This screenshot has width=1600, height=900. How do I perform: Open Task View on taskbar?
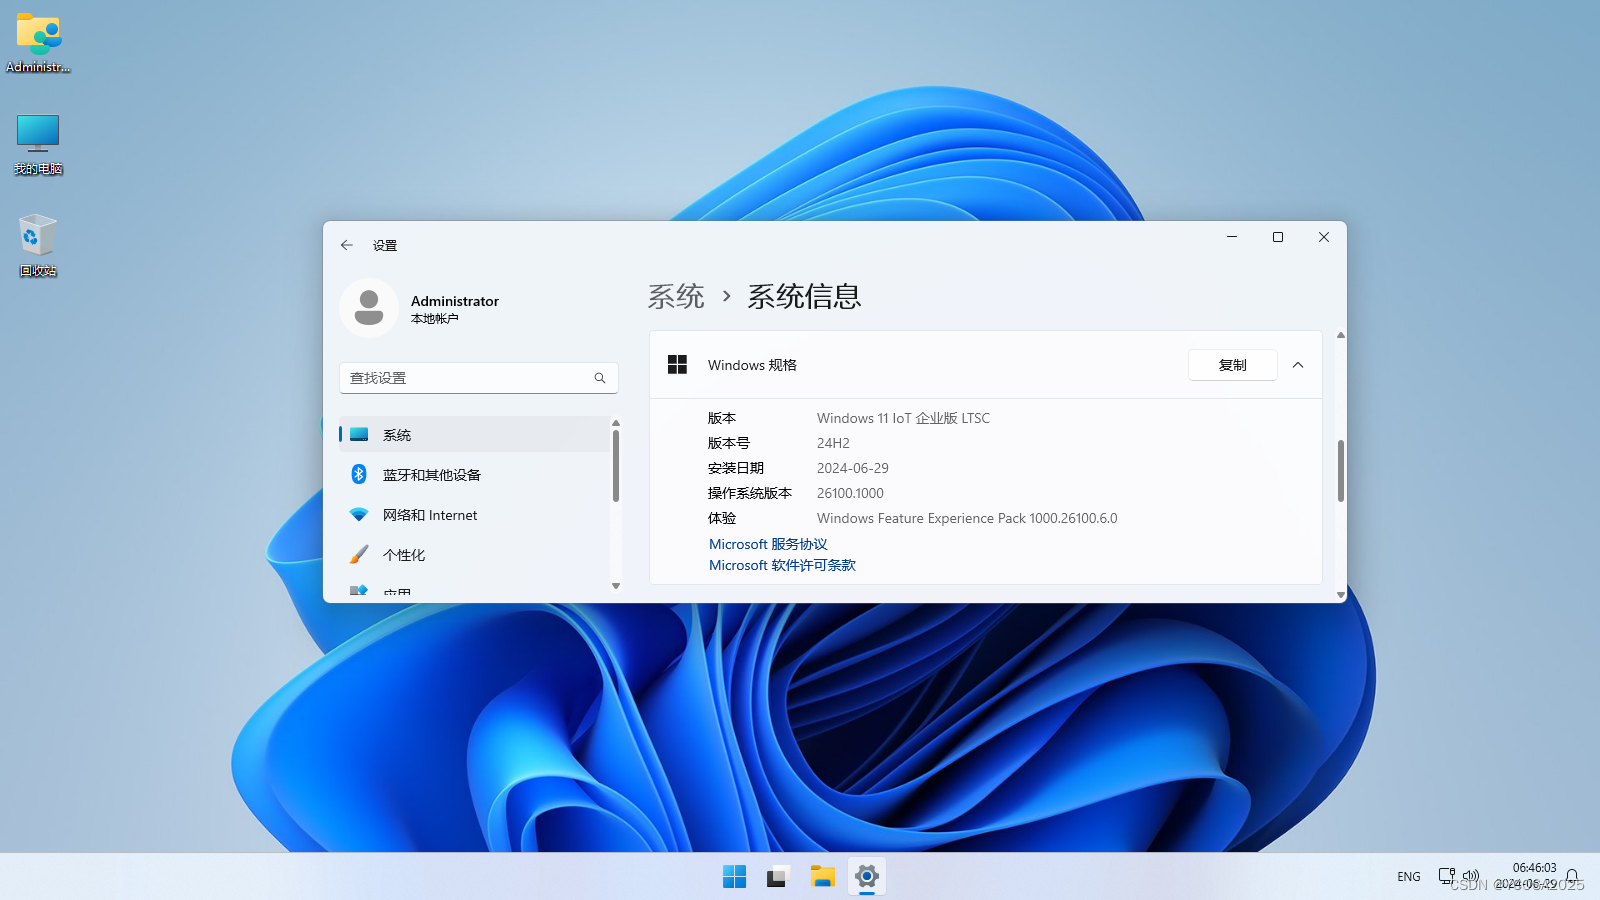(778, 877)
